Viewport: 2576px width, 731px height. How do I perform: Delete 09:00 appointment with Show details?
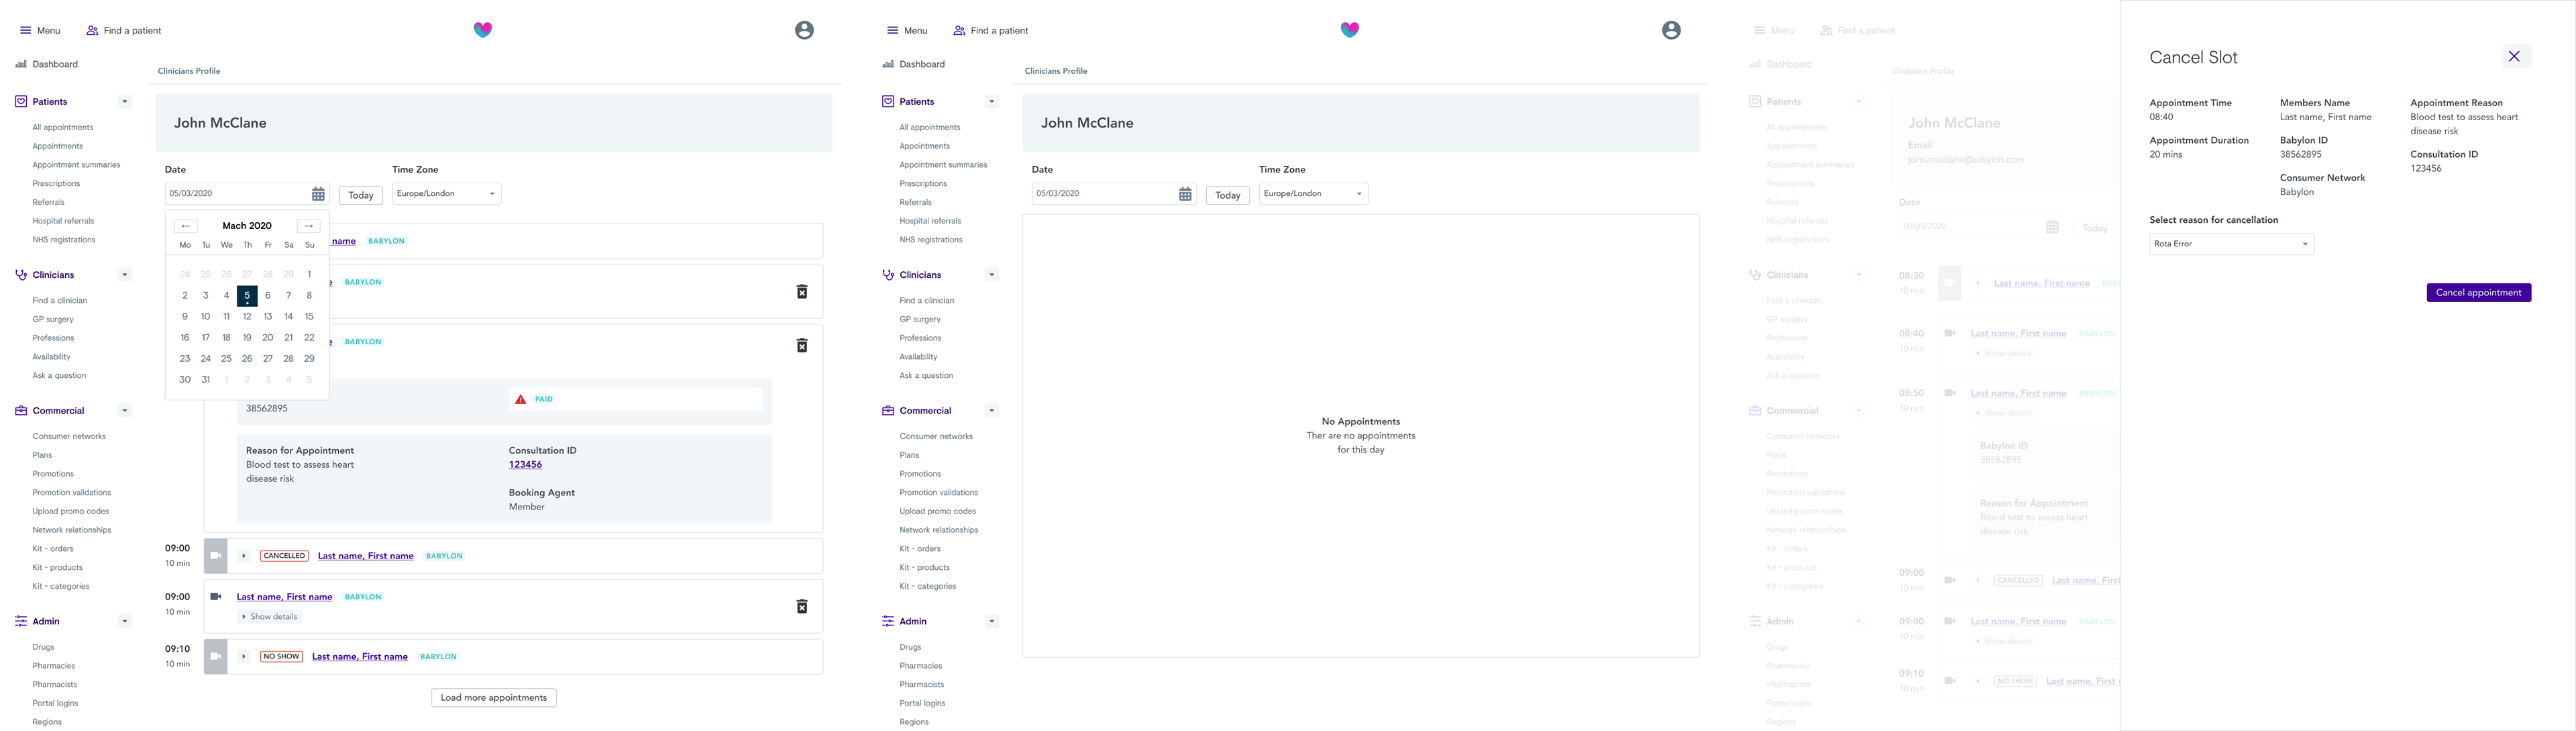[x=802, y=606]
